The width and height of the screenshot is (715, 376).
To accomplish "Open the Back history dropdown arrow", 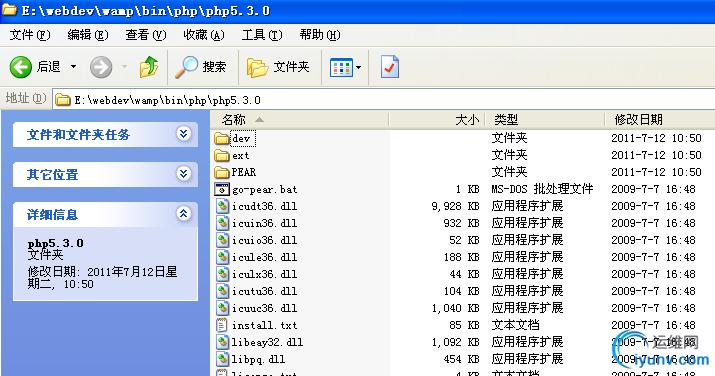I will 73,67.
